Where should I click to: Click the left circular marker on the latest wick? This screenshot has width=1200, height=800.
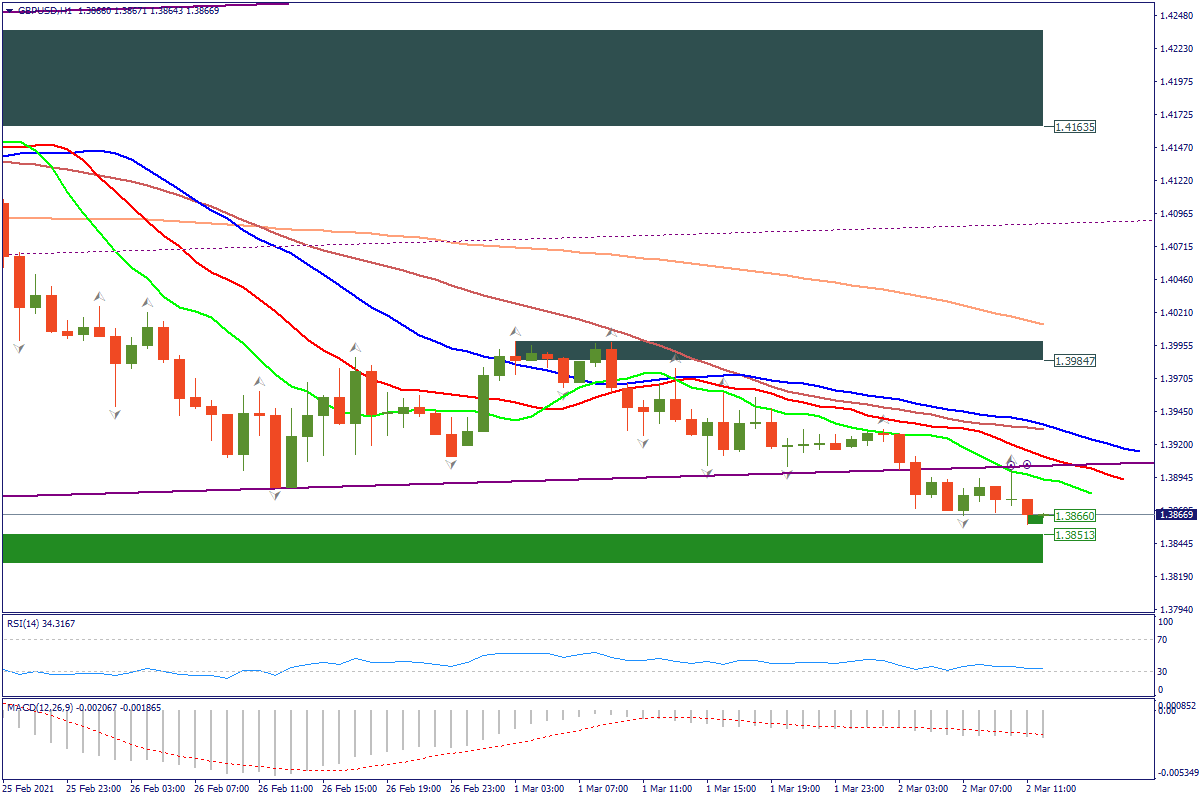coord(1011,465)
